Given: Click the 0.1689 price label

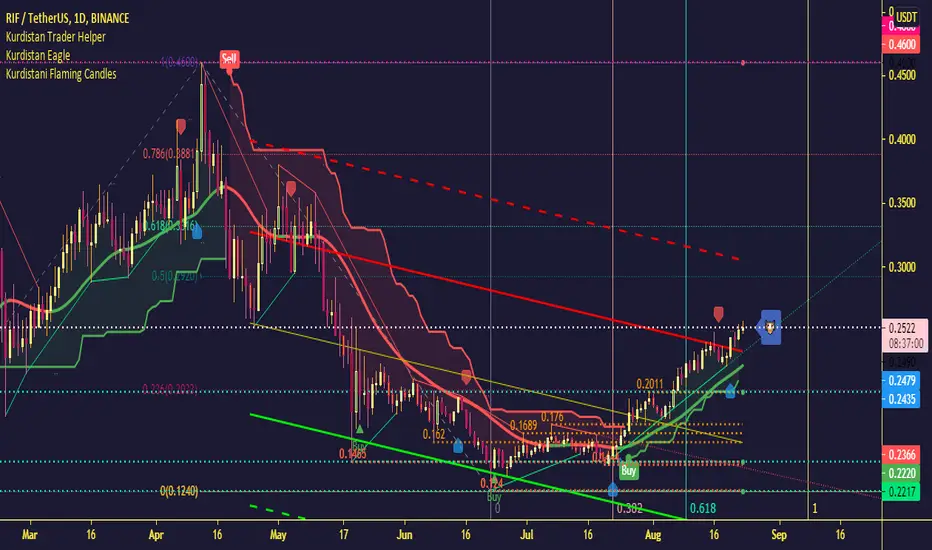Looking at the screenshot, I should (524, 425).
